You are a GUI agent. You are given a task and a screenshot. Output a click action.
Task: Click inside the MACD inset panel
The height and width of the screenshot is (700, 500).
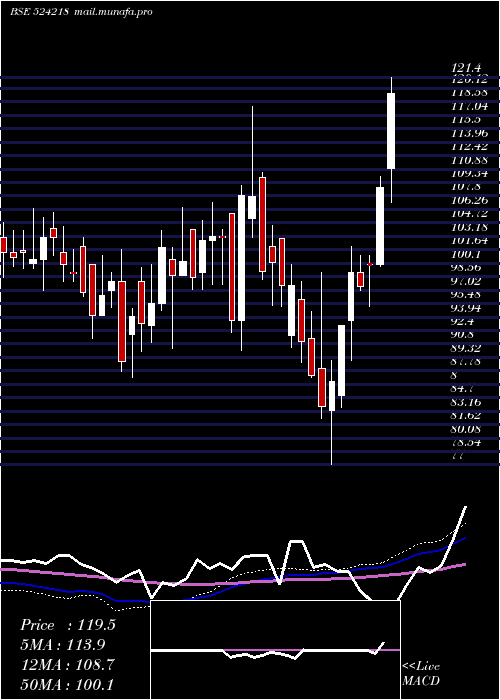[275, 650]
